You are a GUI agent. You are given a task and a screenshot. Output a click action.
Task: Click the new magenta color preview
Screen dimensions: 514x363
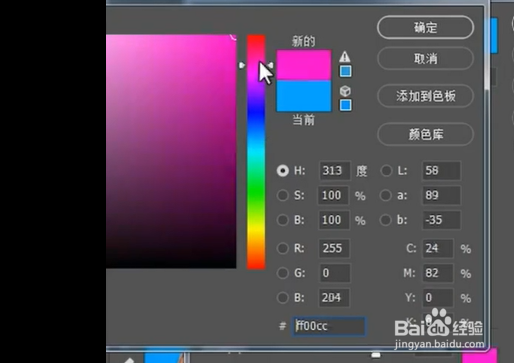304,65
